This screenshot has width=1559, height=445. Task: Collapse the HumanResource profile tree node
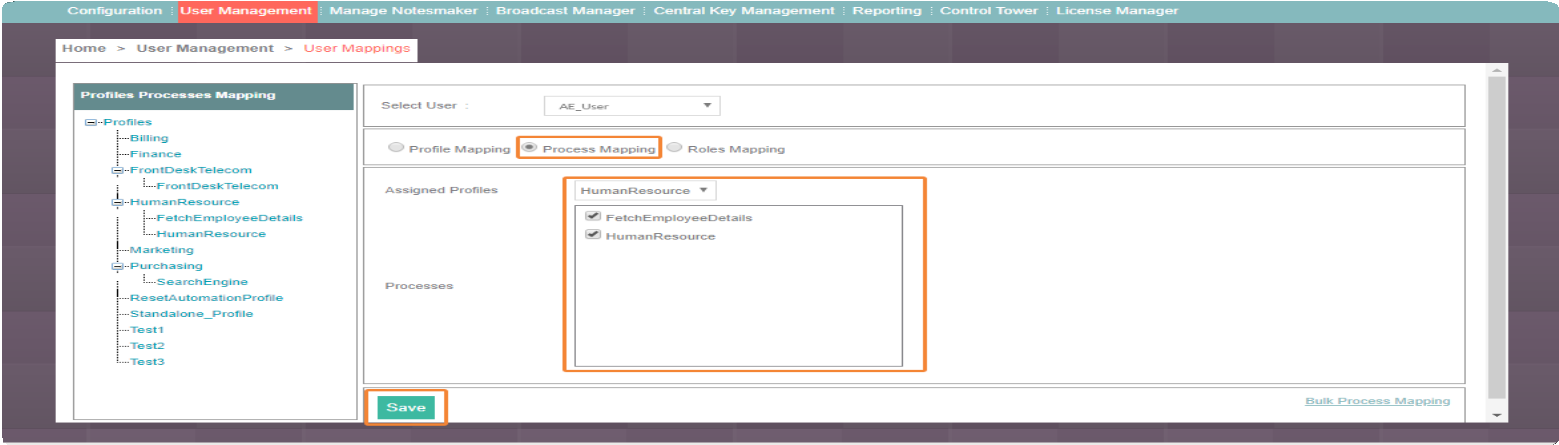(x=117, y=202)
